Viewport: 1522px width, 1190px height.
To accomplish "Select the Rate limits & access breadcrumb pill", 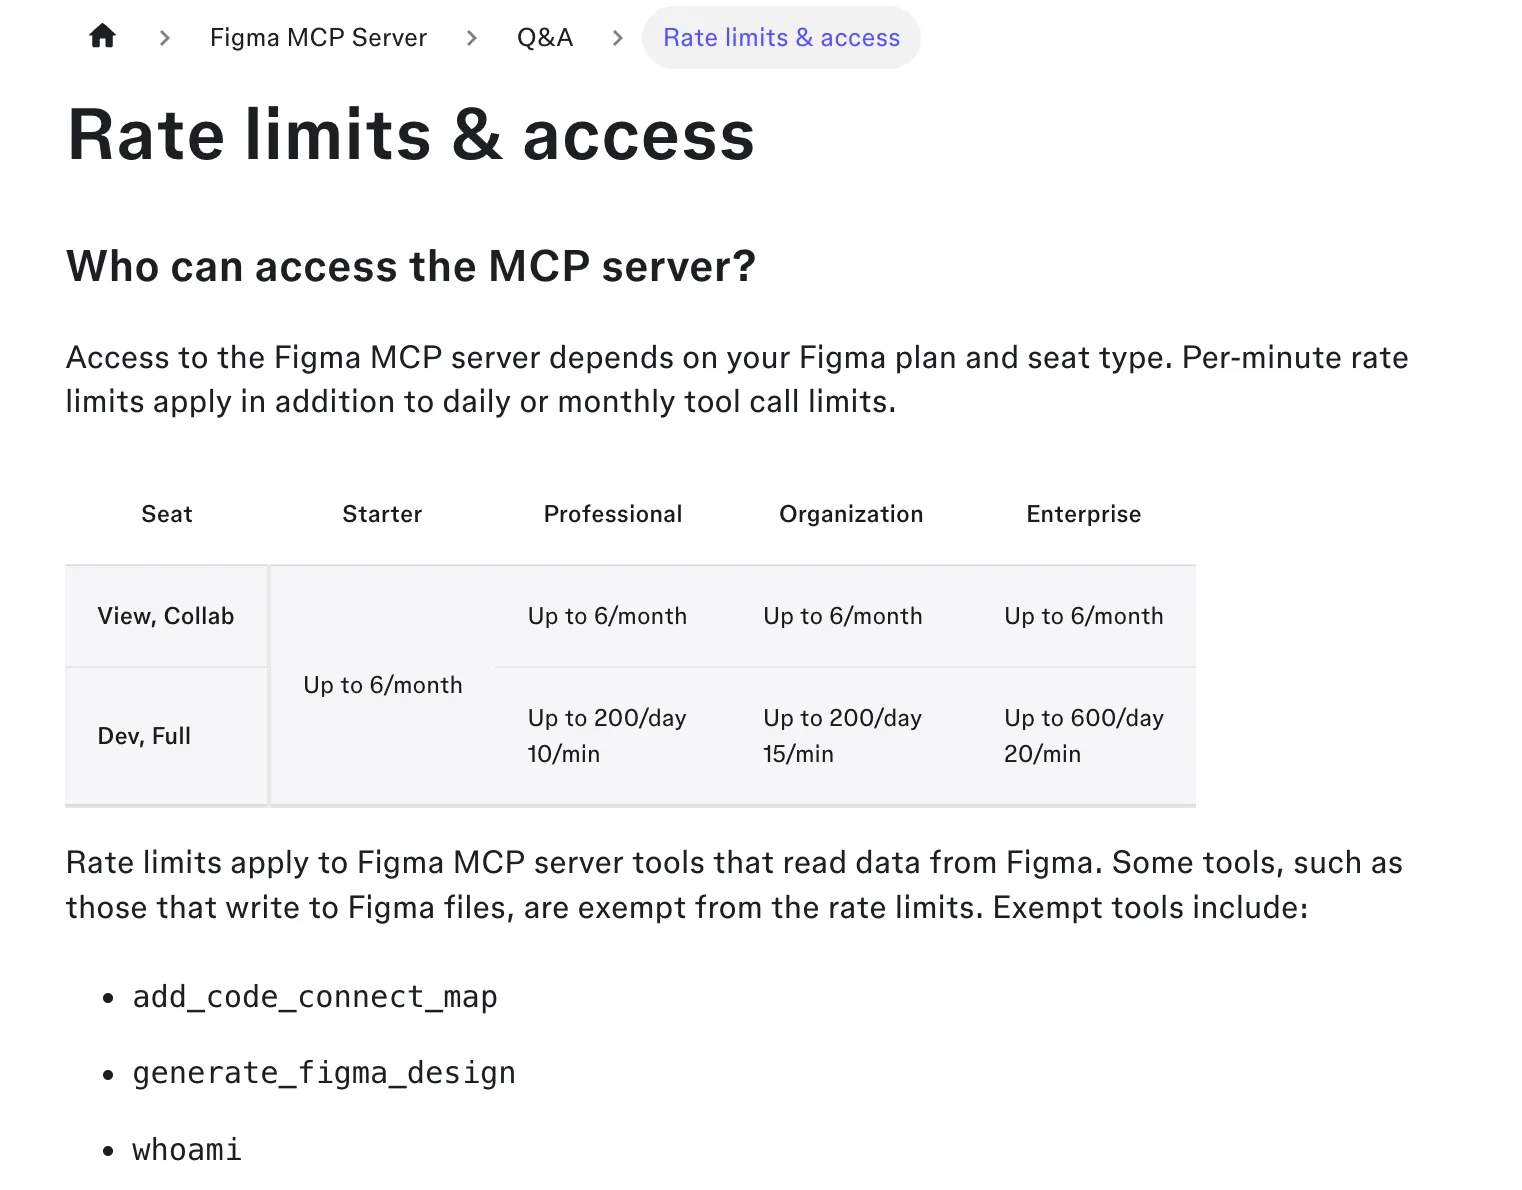I will tap(781, 38).
